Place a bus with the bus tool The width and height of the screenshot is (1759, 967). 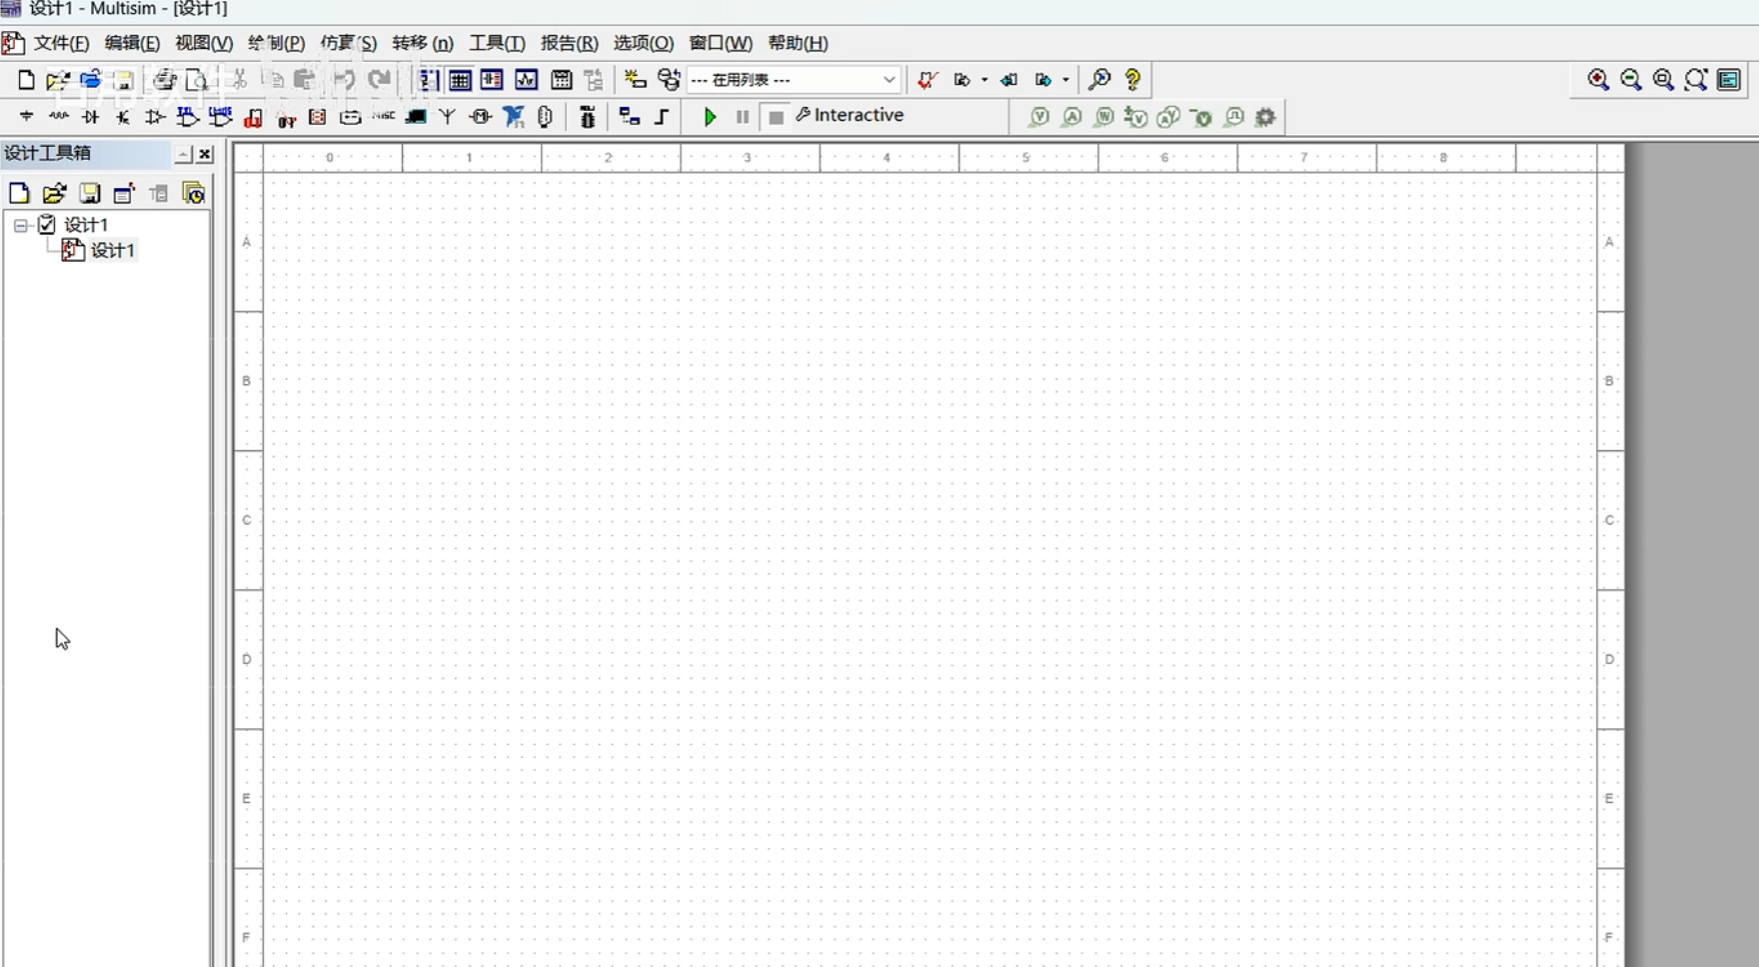coord(662,117)
